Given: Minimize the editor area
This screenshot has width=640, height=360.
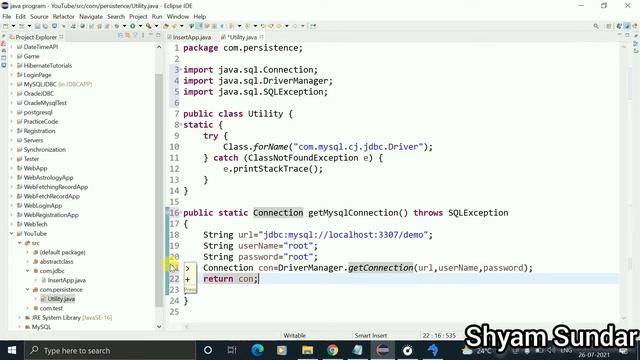Looking at the screenshot, I should click(x=619, y=35).
